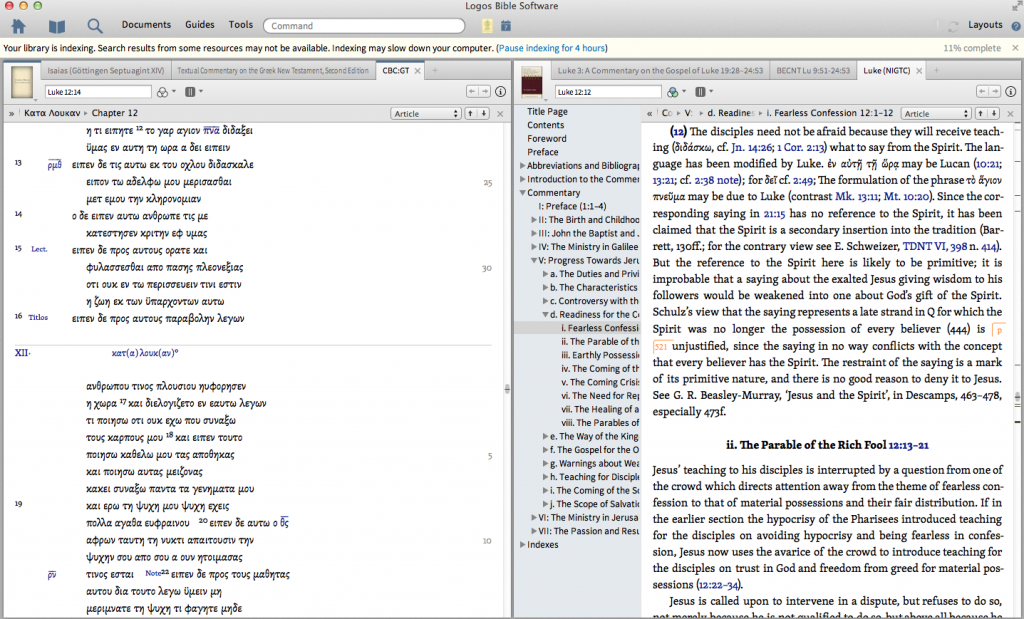Image resolution: width=1024 pixels, height=619 pixels.
Task: Click the Command input box
Action: click(x=364, y=26)
